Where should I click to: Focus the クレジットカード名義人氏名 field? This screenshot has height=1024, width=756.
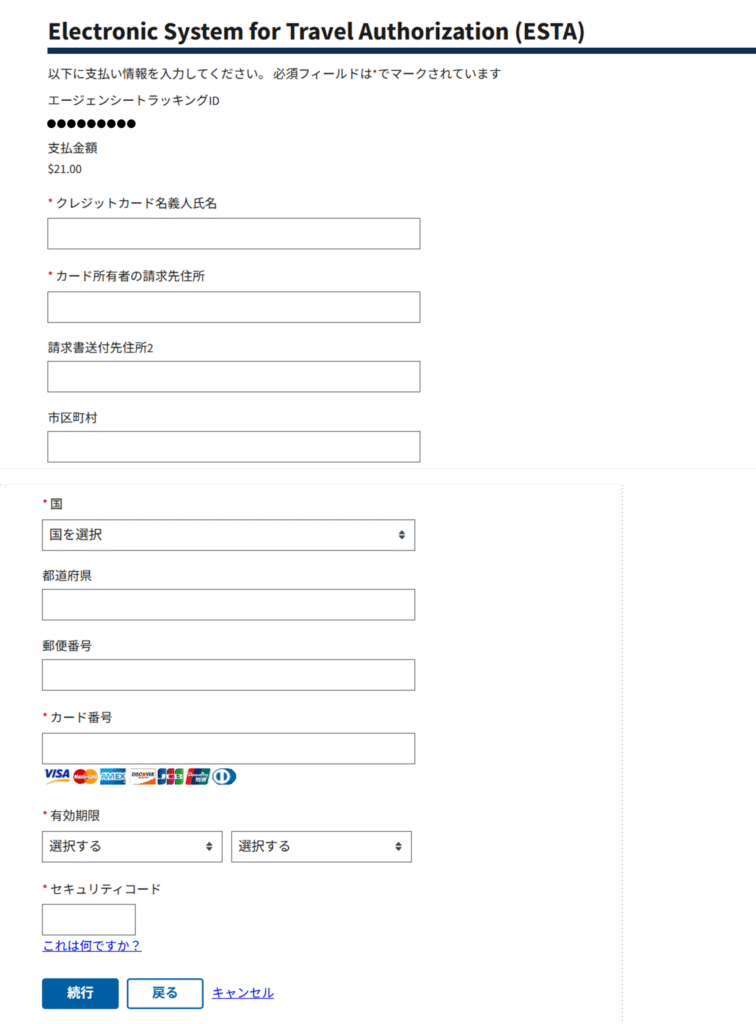point(234,234)
